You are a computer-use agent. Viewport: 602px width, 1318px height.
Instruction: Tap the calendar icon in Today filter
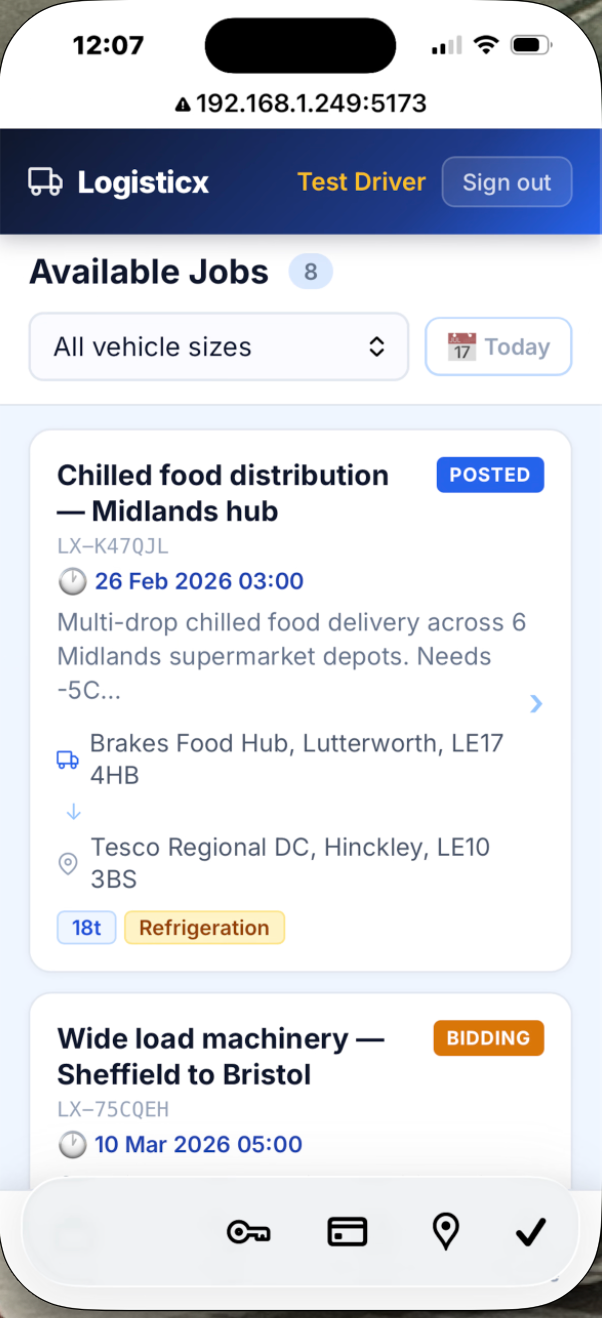[x=461, y=347]
